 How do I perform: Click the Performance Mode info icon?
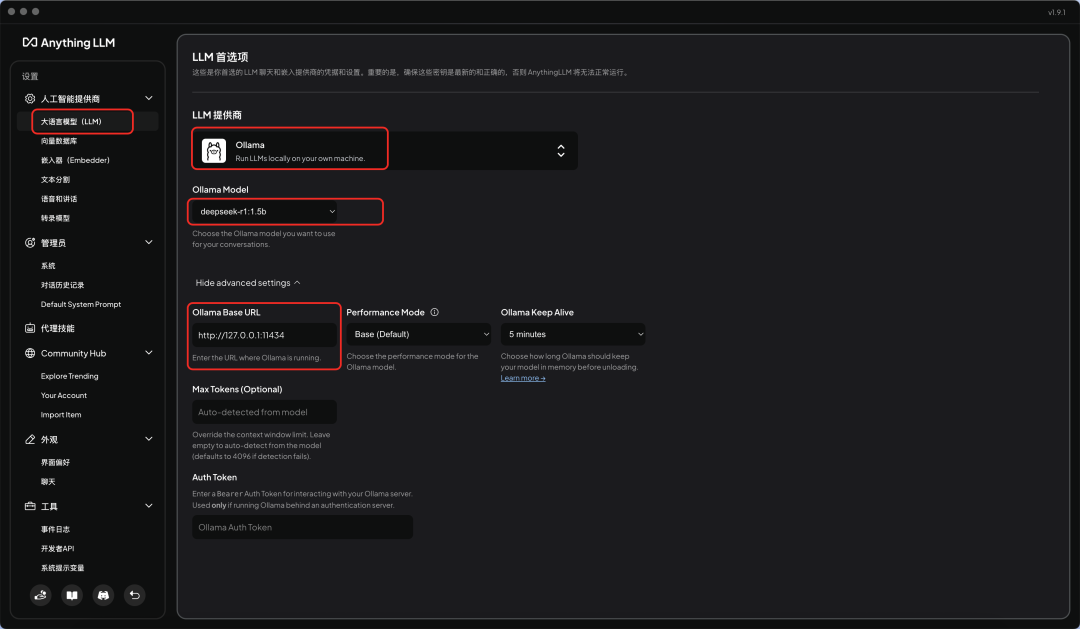click(x=435, y=312)
